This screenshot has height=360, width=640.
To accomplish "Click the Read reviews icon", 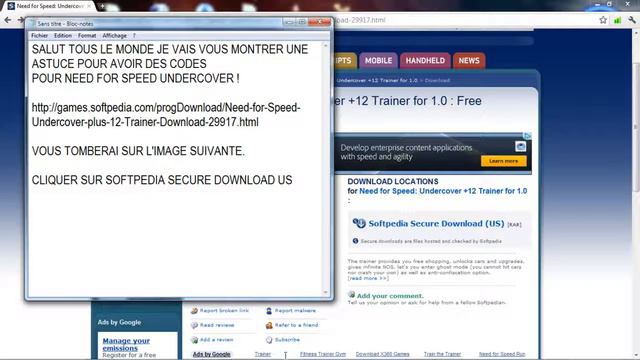I will coord(194,325).
